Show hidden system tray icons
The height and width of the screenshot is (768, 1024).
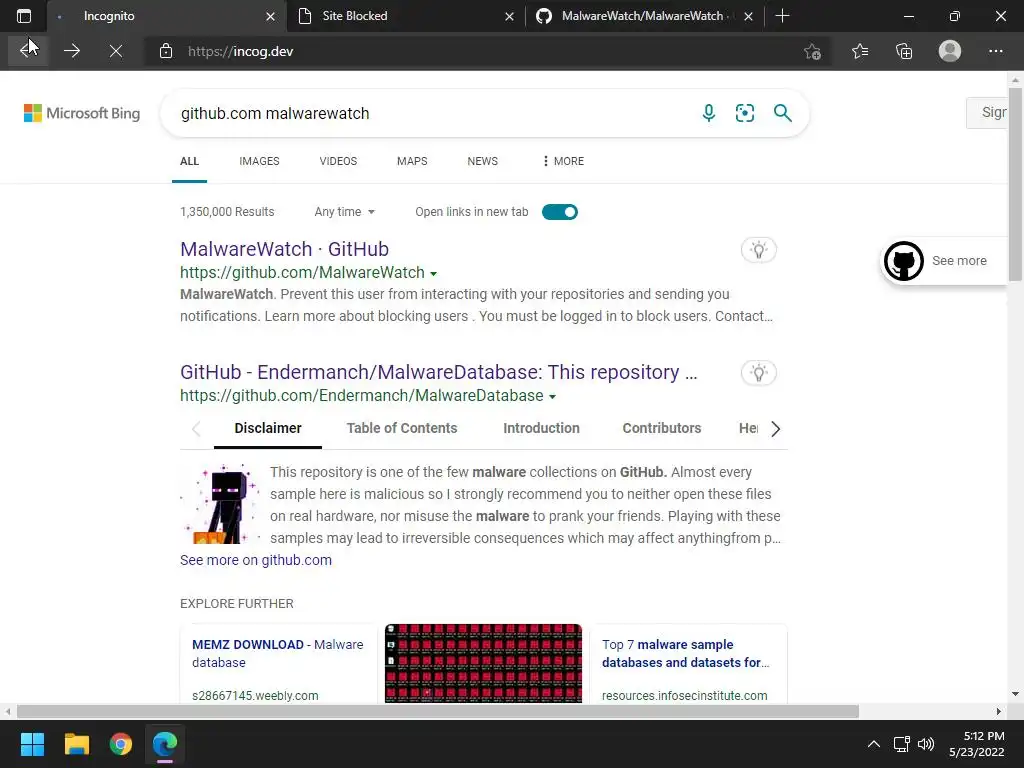pyautogui.click(x=873, y=744)
